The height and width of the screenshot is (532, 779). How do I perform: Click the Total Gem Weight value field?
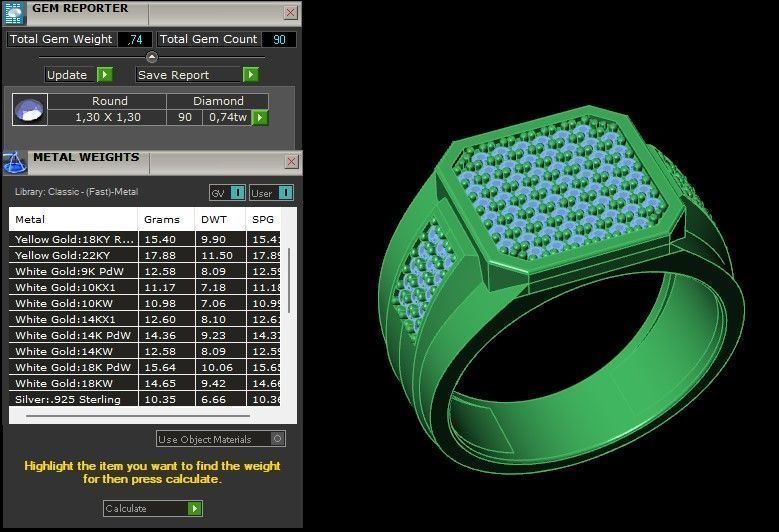pyautogui.click(x=135, y=39)
